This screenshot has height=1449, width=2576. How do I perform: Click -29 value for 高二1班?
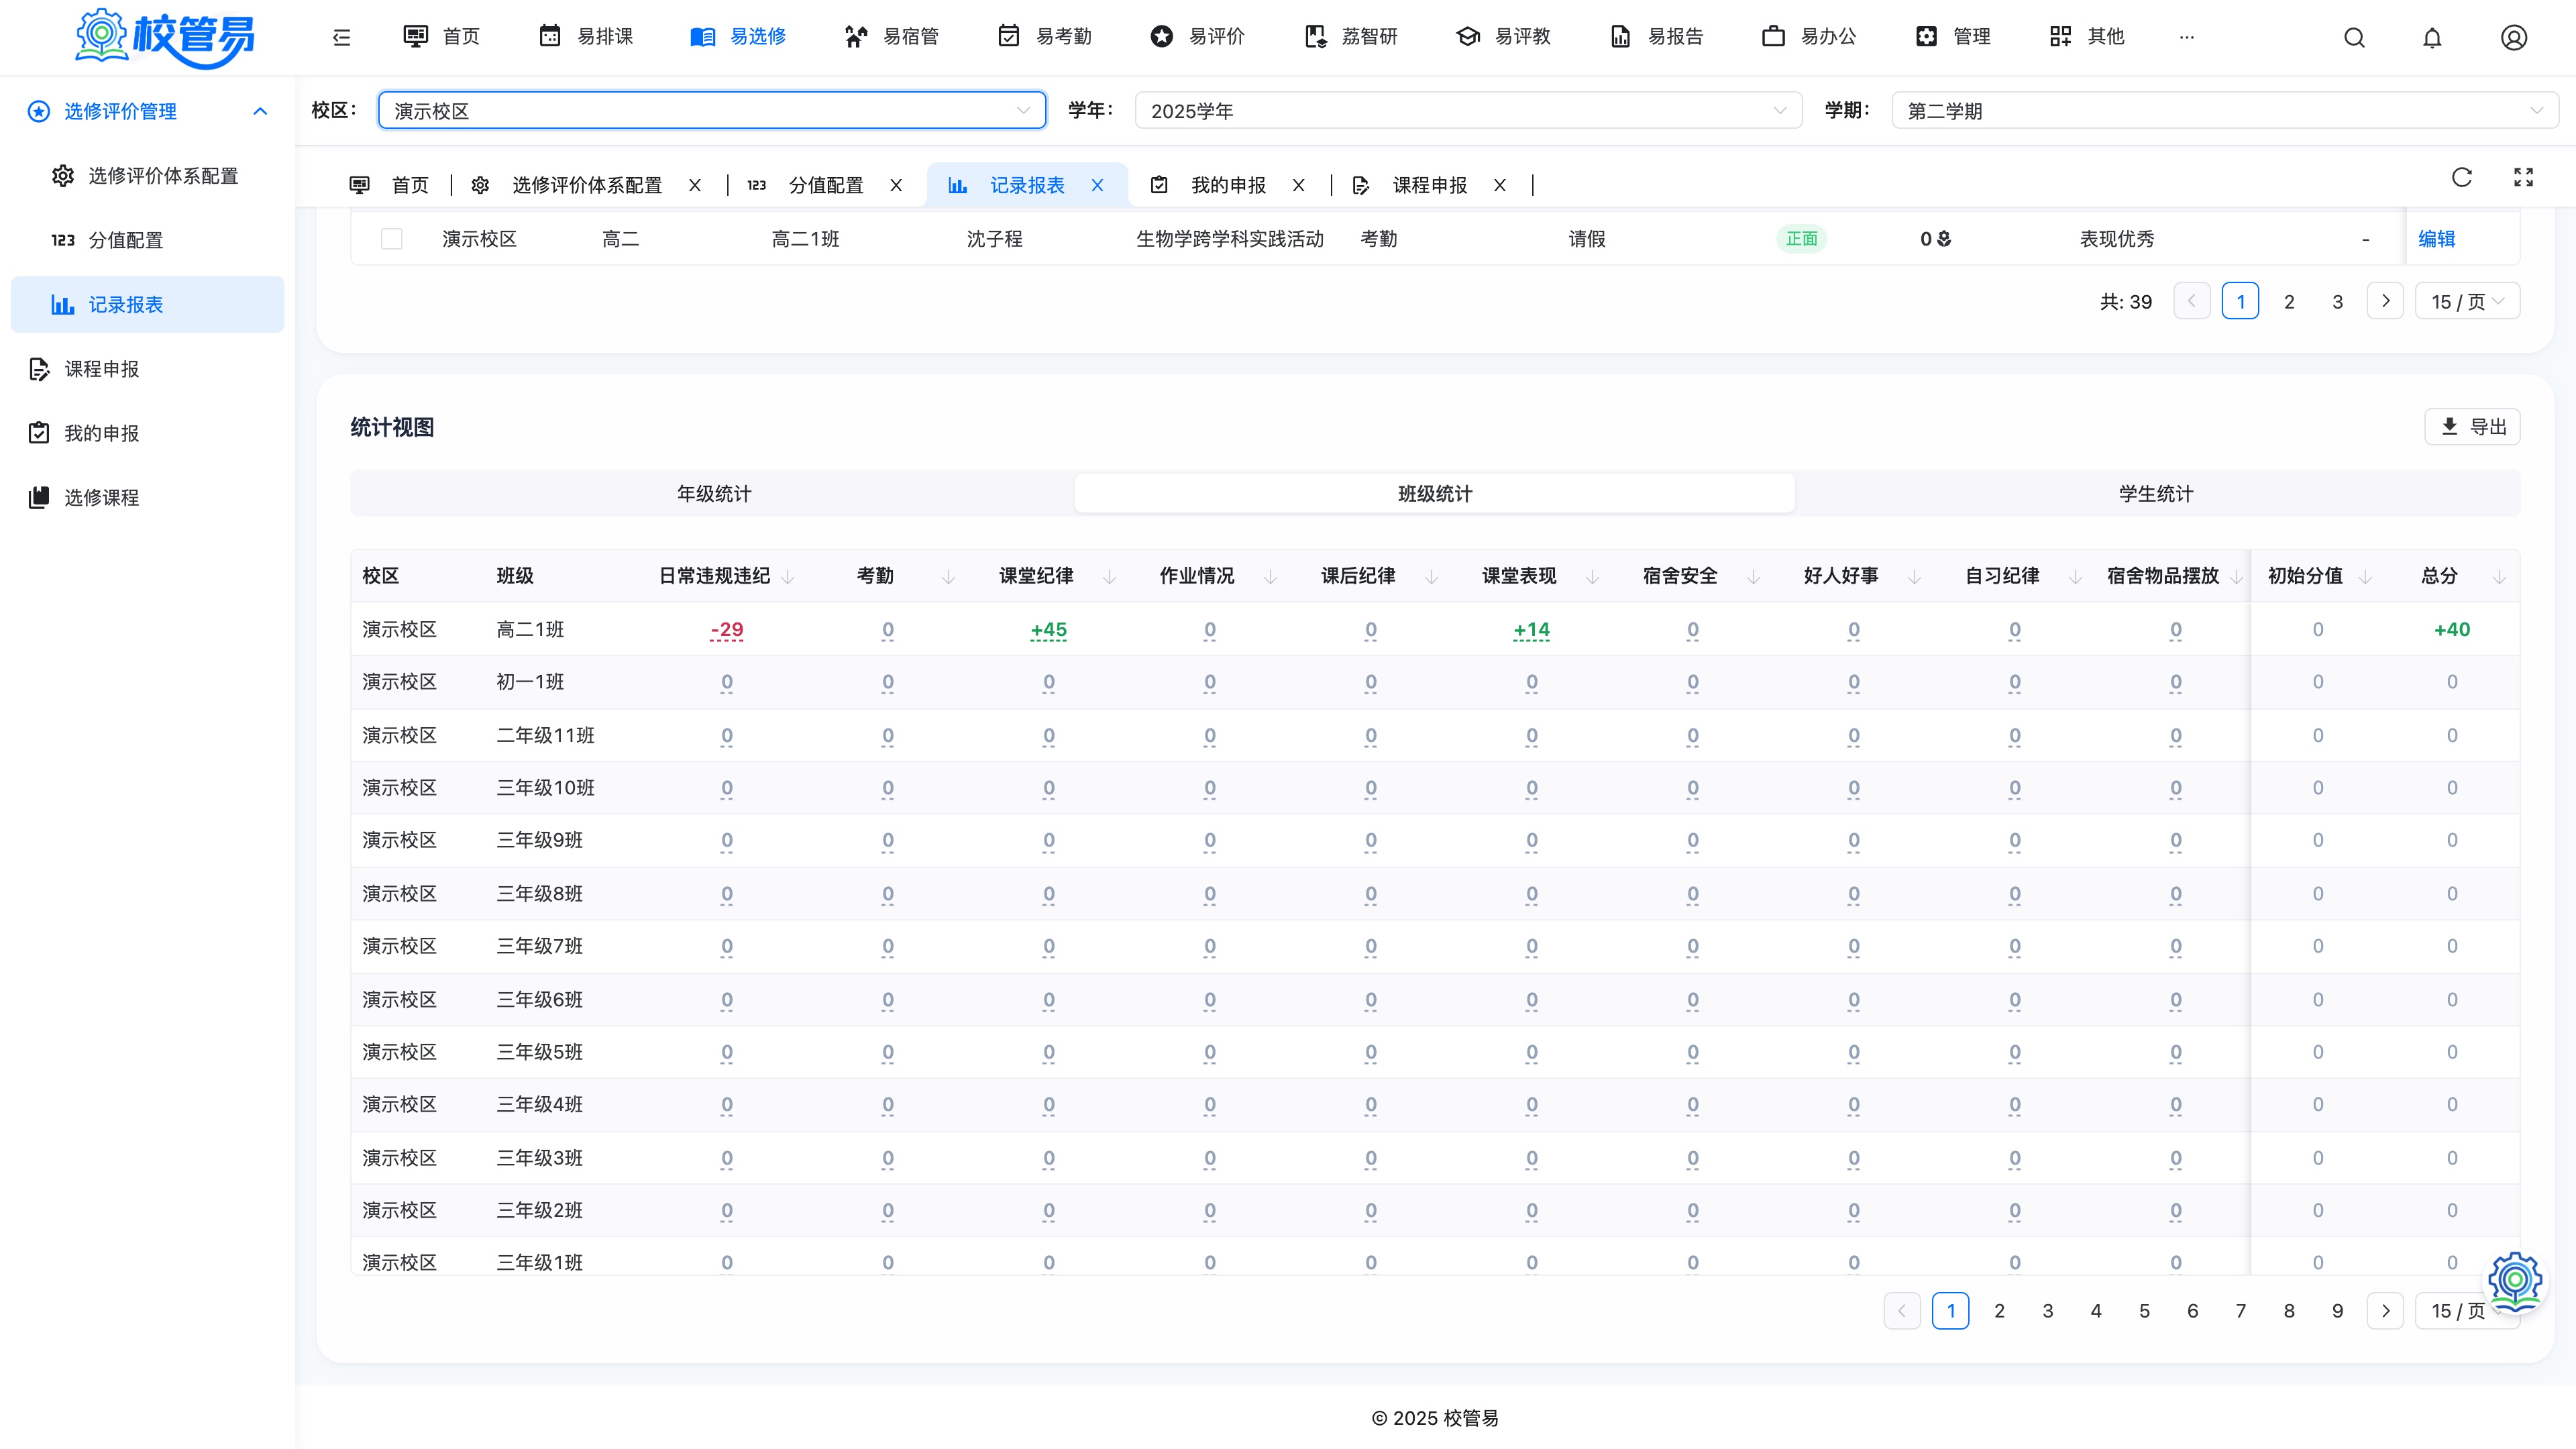tap(727, 630)
